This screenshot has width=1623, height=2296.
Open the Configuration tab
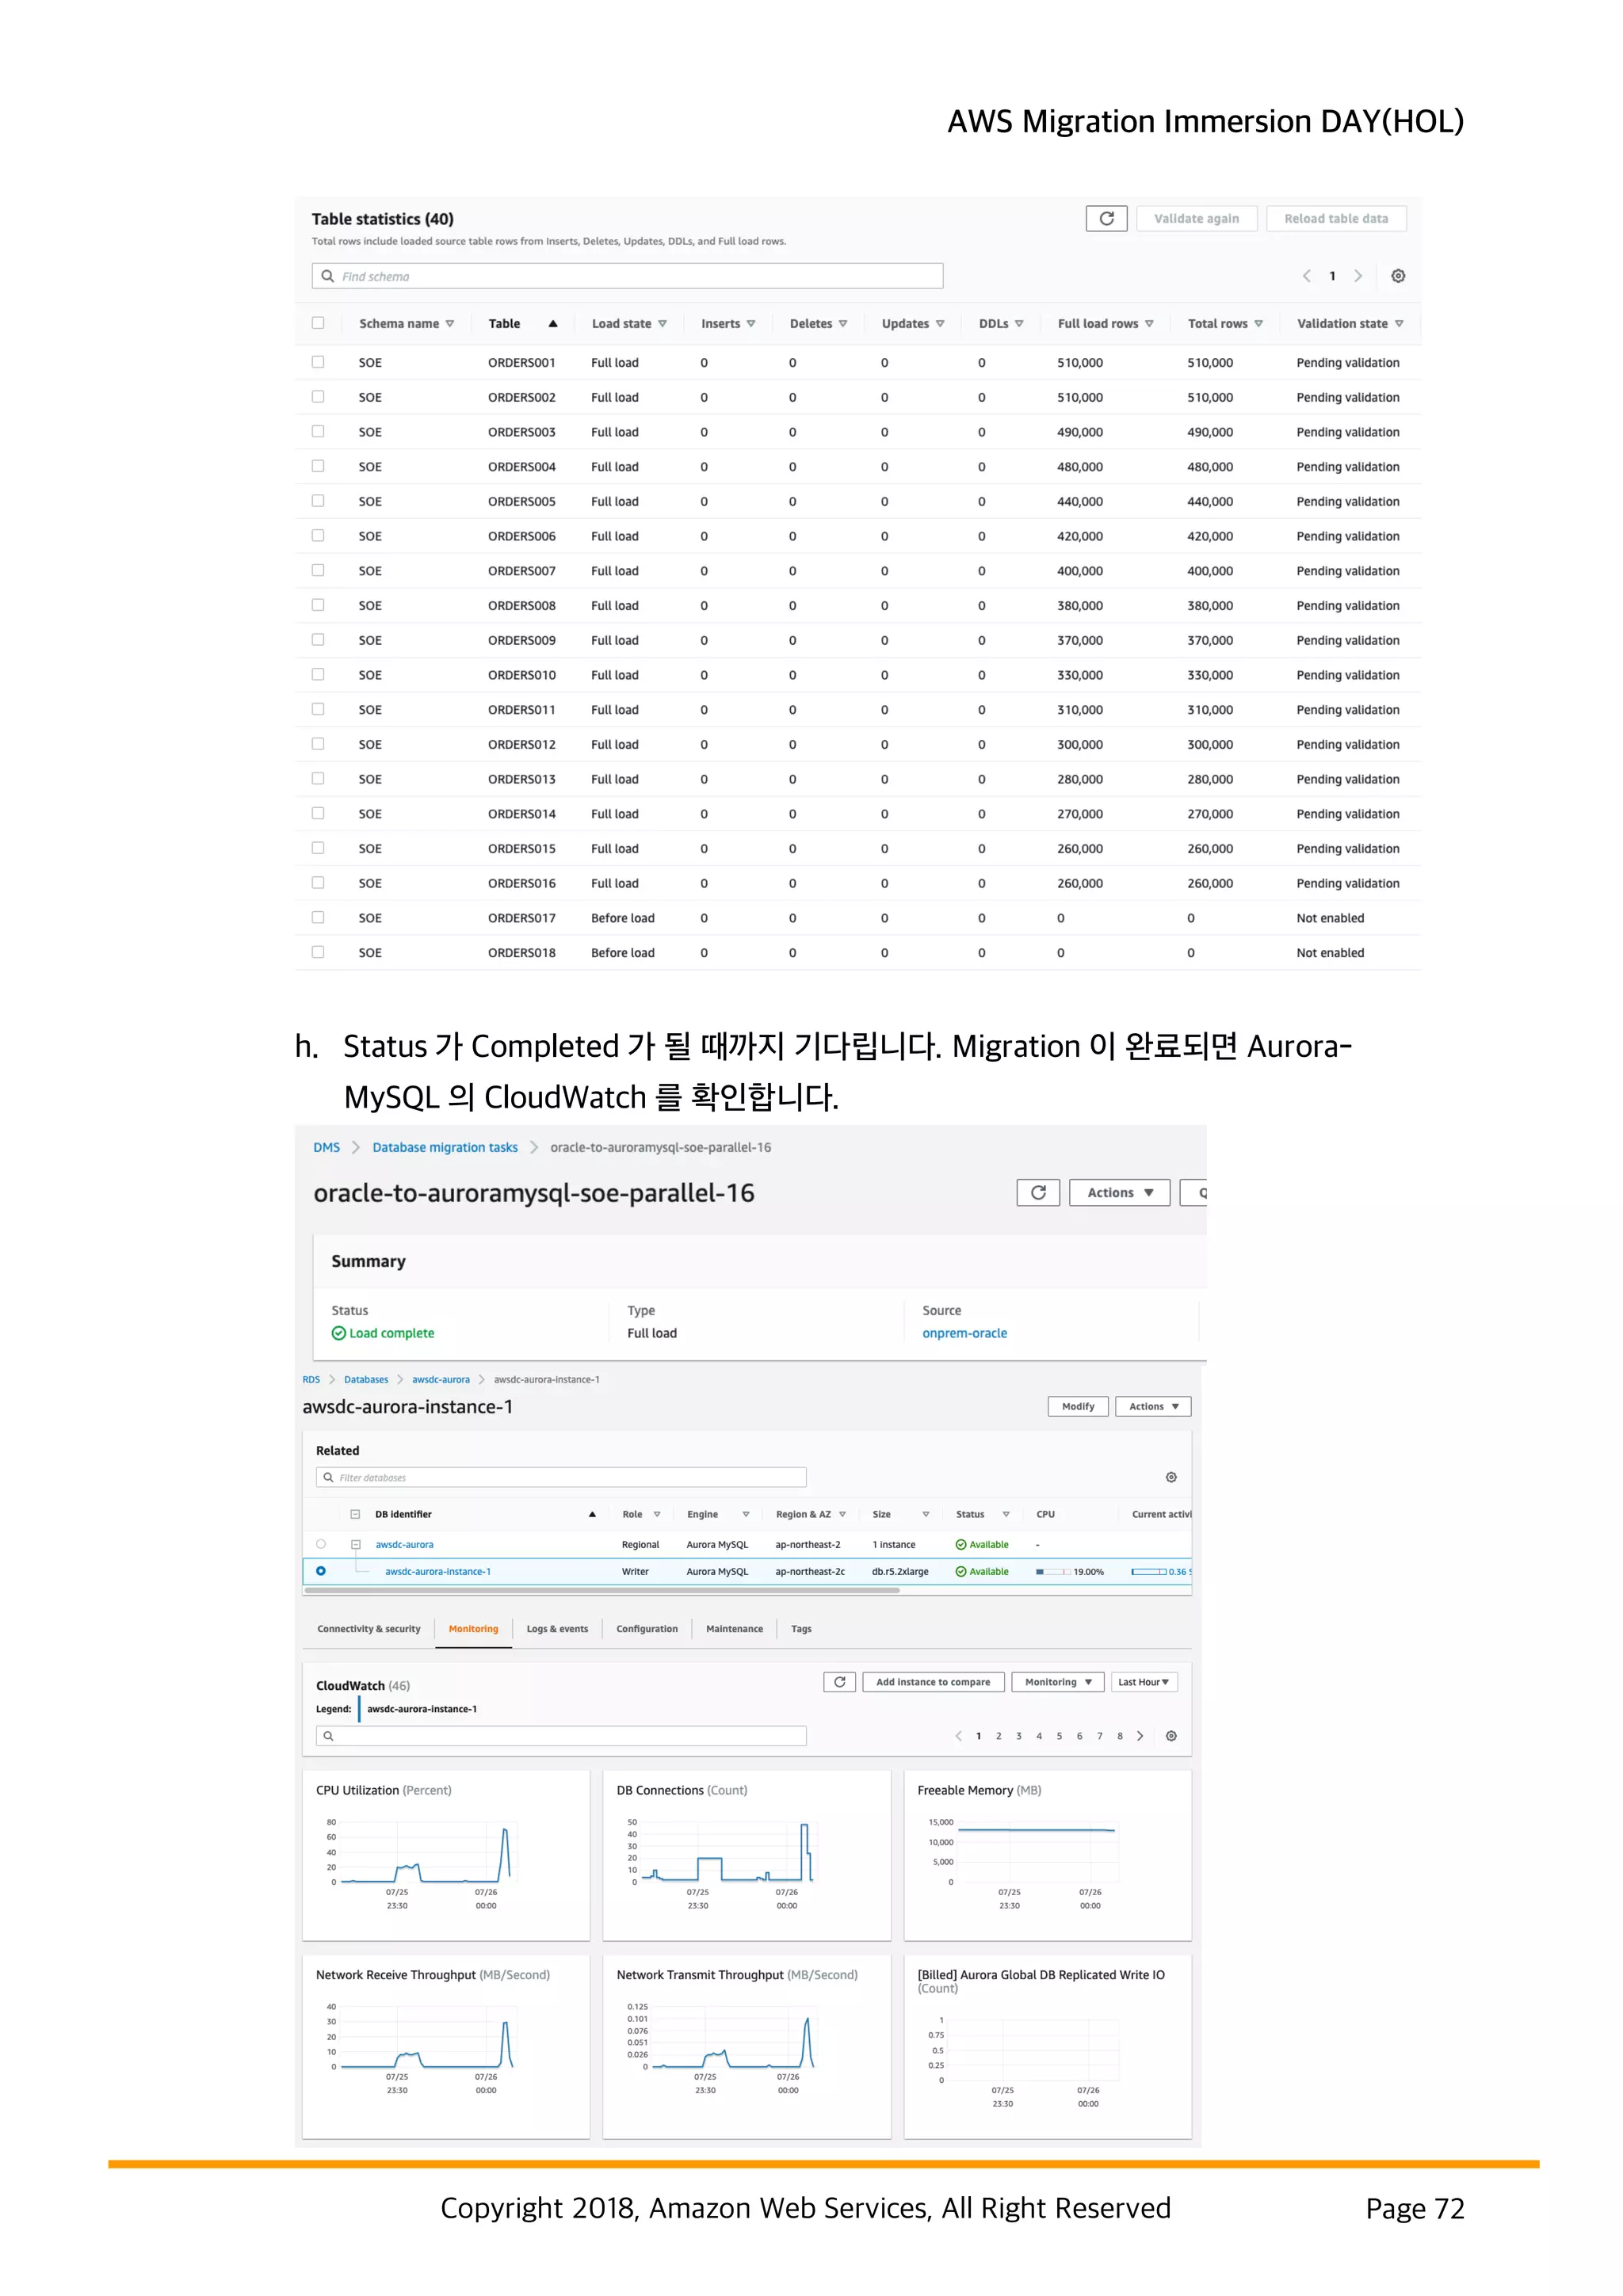[x=647, y=1630]
